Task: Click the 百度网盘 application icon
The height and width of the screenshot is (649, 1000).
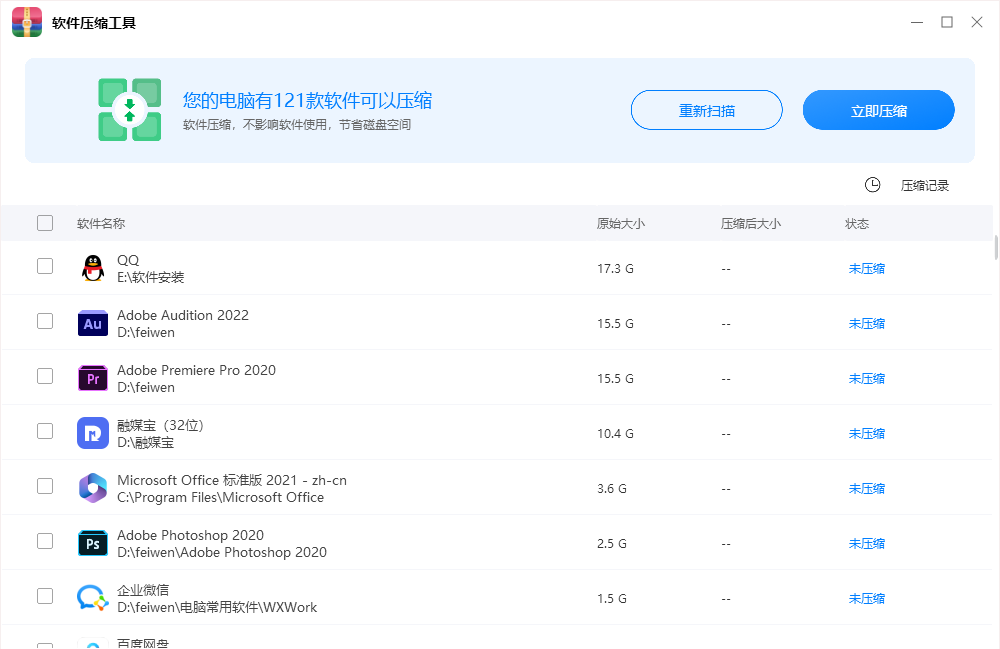Action: (92, 643)
